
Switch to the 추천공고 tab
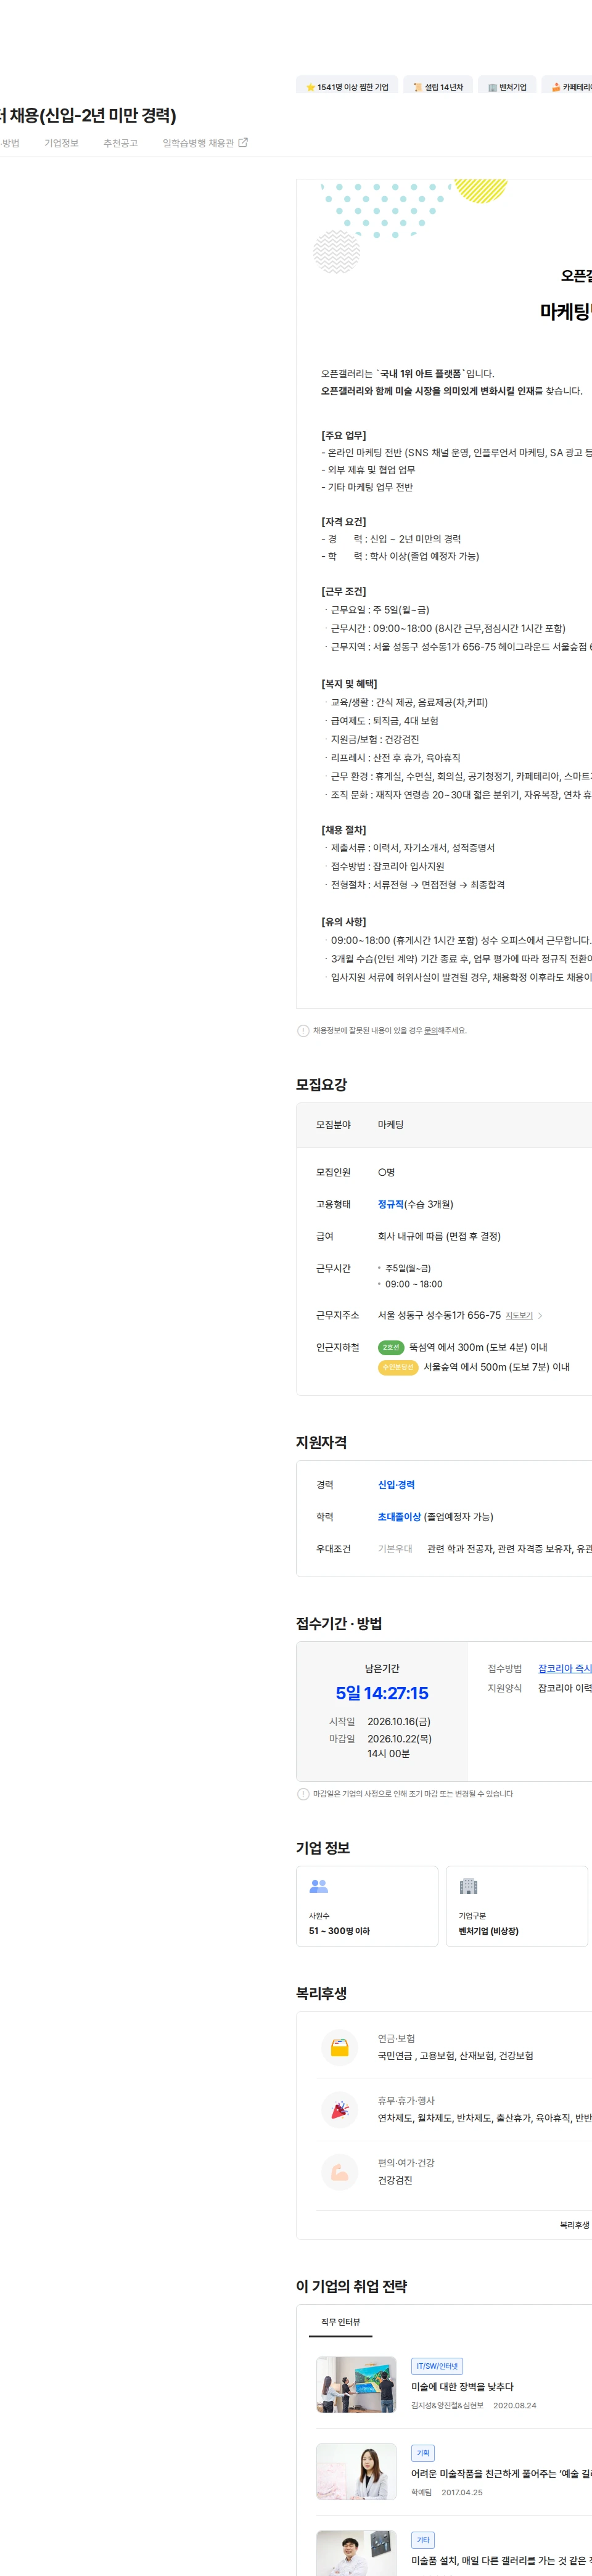tap(121, 143)
